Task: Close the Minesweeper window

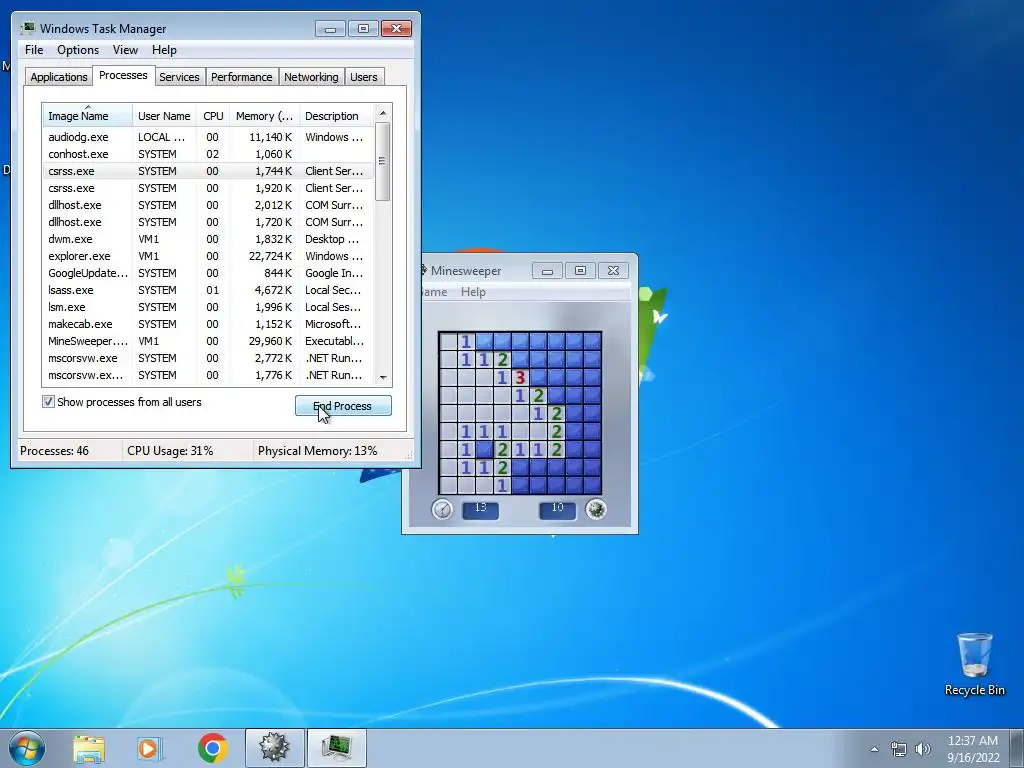Action: coord(613,270)
